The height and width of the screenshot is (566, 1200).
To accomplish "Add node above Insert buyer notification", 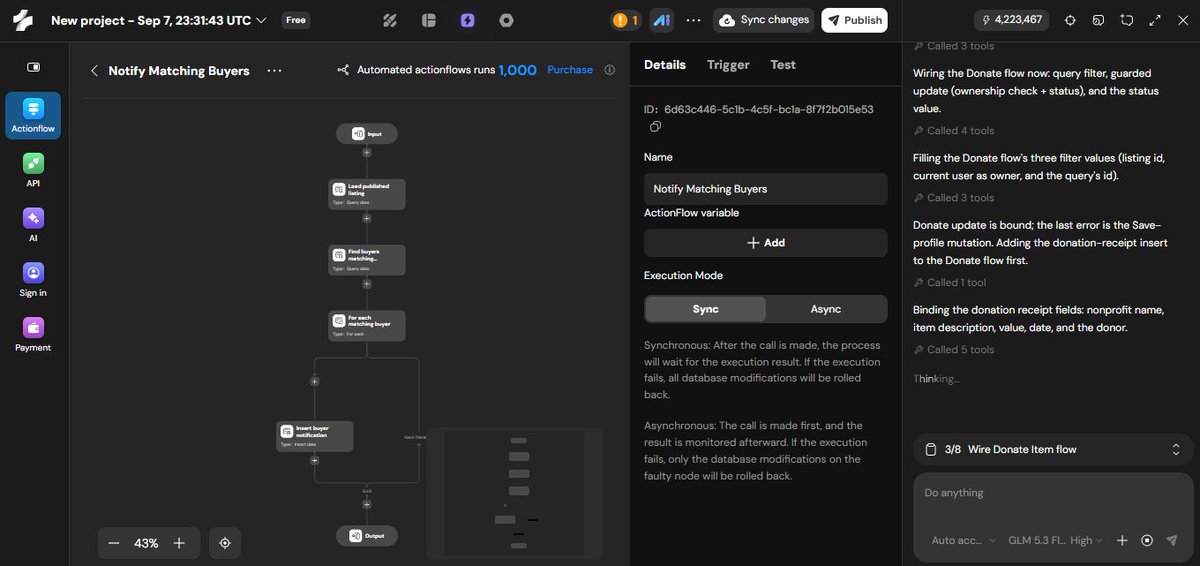I will pos(314,380).
